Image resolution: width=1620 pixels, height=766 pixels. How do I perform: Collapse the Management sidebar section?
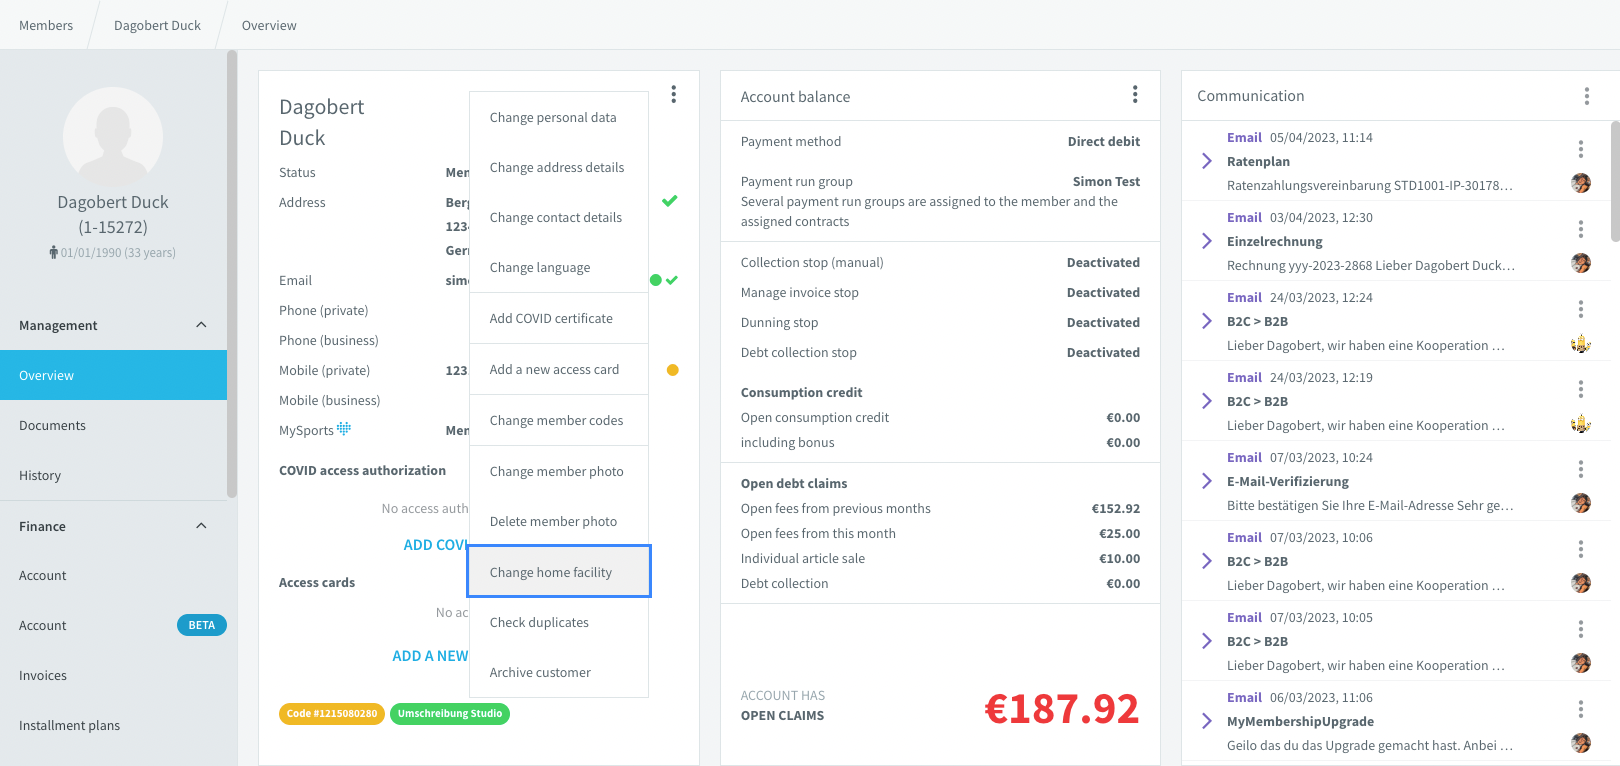[x=201, y=325]
